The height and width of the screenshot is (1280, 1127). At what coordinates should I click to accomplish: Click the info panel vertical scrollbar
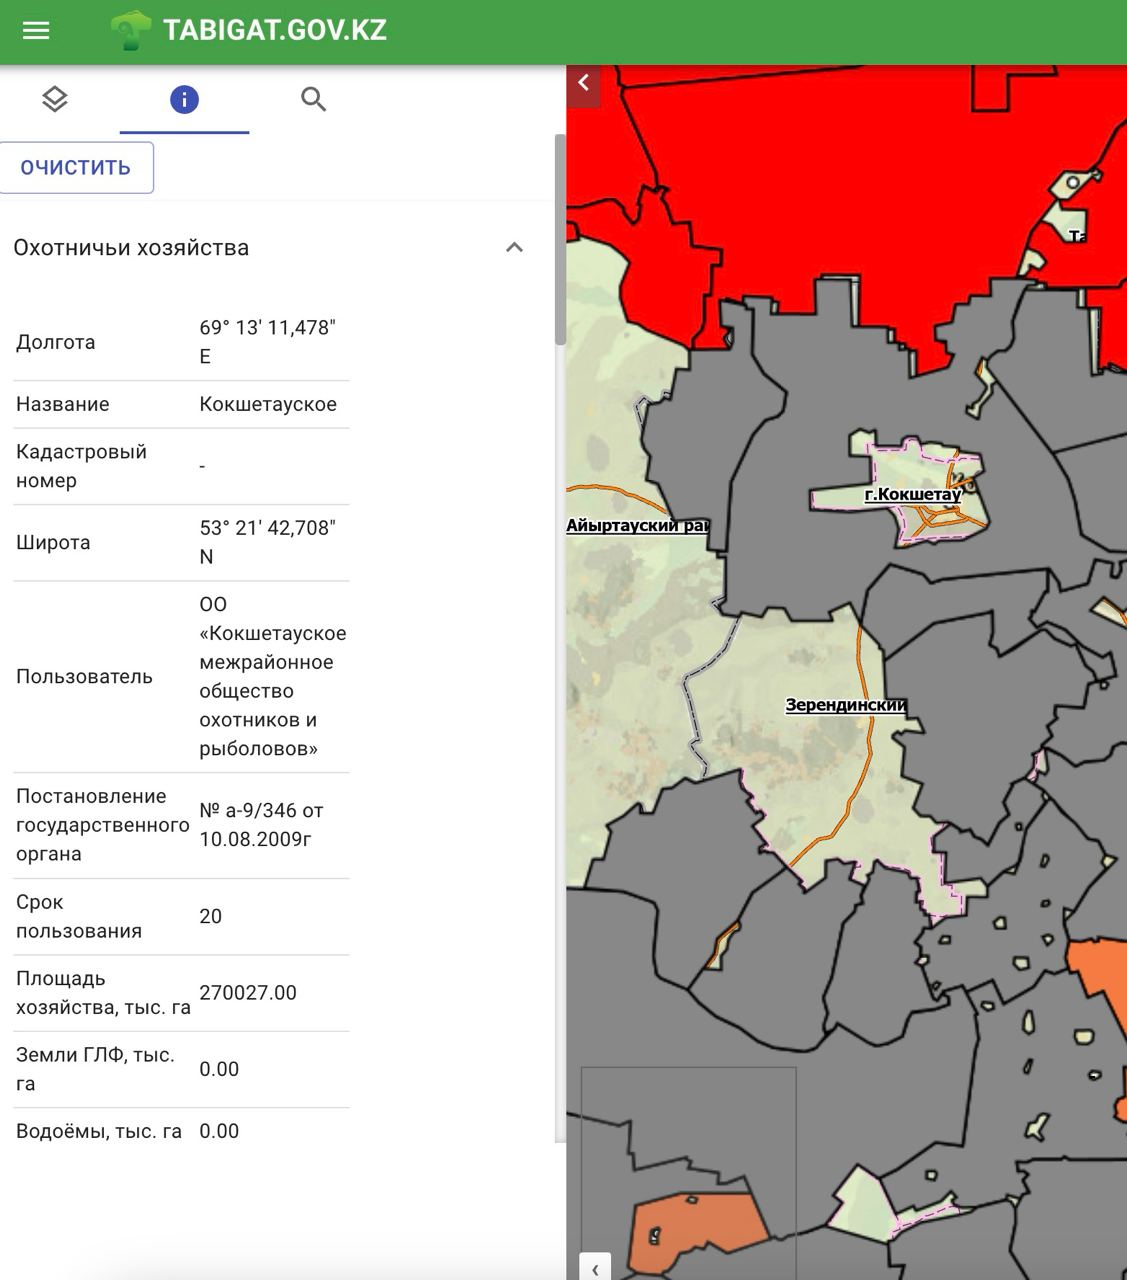pyautogui.click(x=560, y=240)
